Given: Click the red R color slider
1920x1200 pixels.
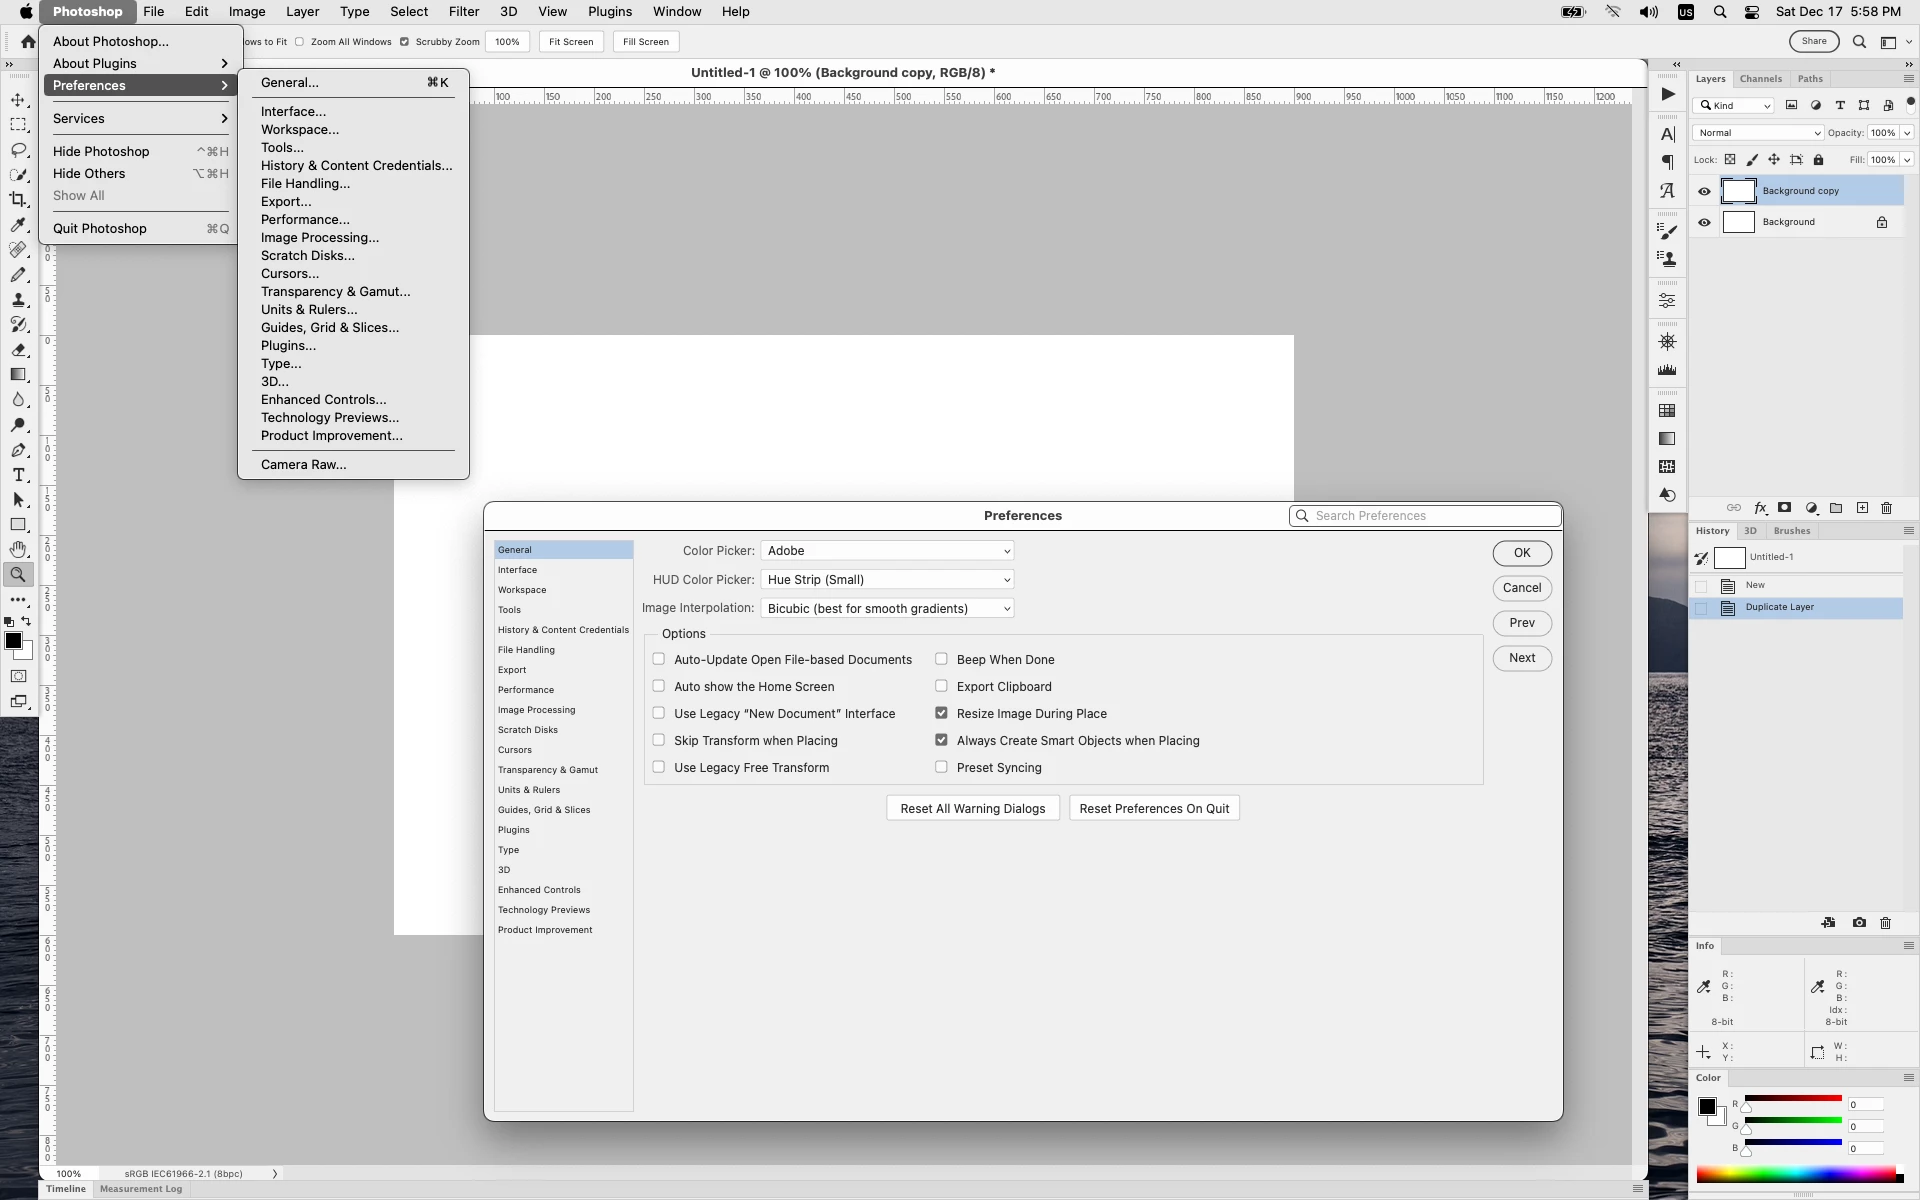Looking at the screenshot, I should pos(1792,1099).
